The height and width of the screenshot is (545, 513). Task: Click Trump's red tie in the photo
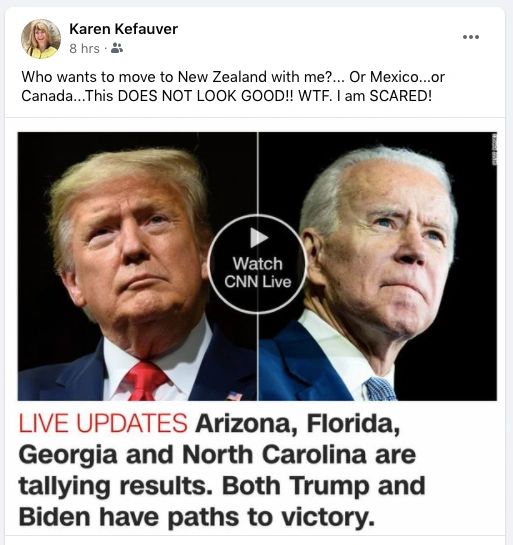pos(144,381)
